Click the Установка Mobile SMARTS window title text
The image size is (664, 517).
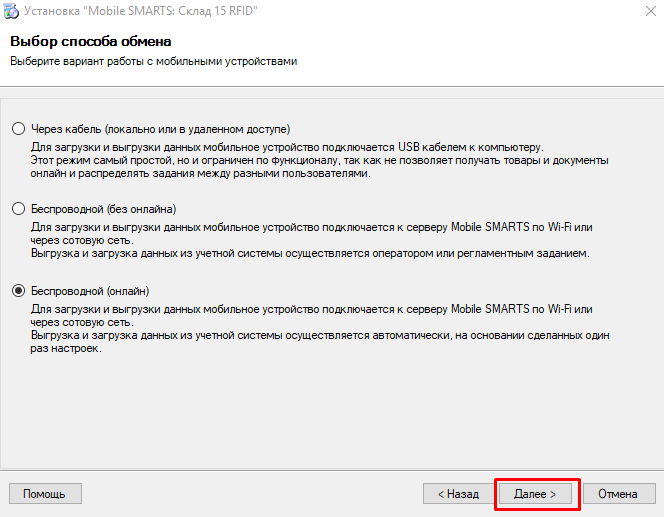(x=141, y=11)
